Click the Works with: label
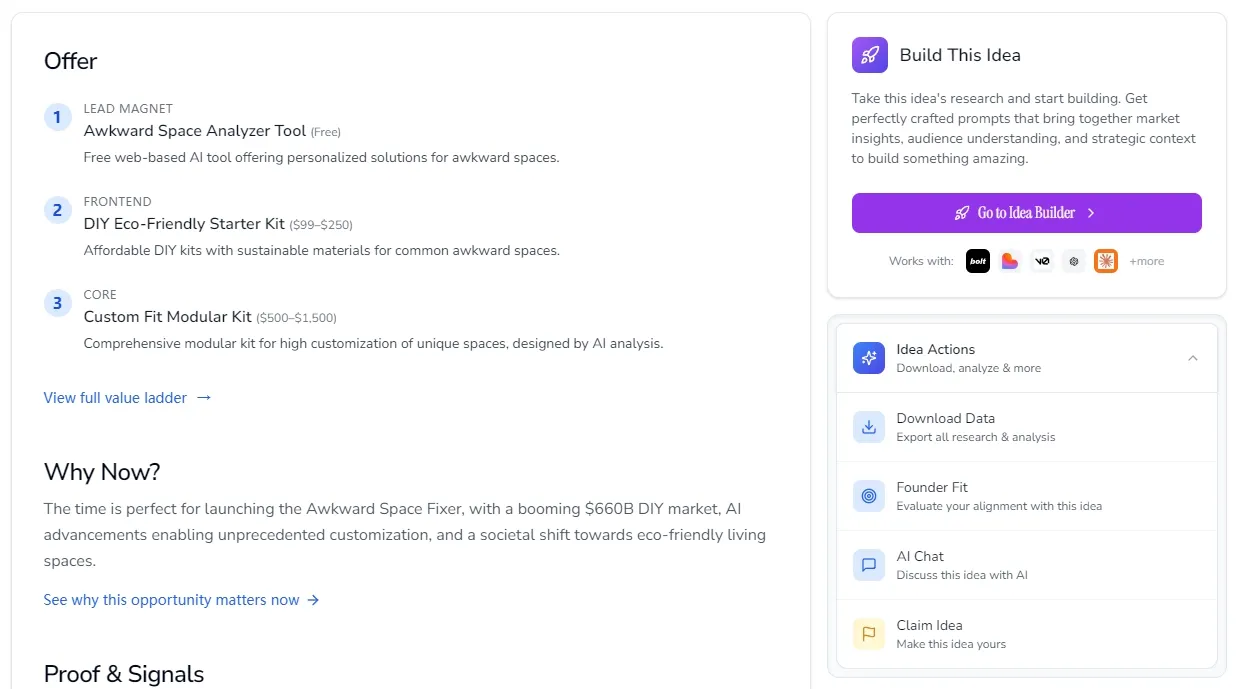Image resolution: width=1246 pixels, height=689 pixels. click(x=921, y=261)
